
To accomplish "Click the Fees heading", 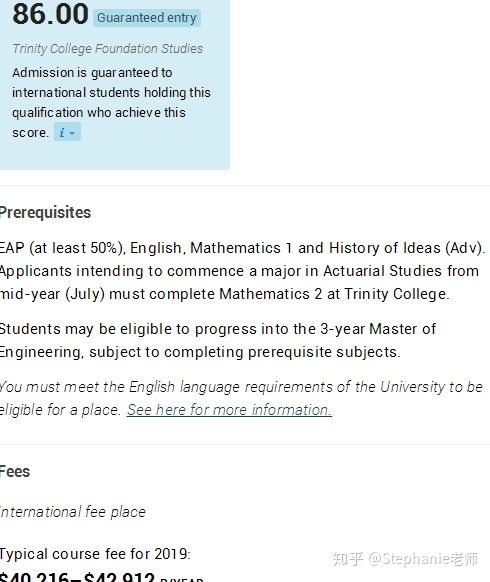I will (x=15, y=472).
